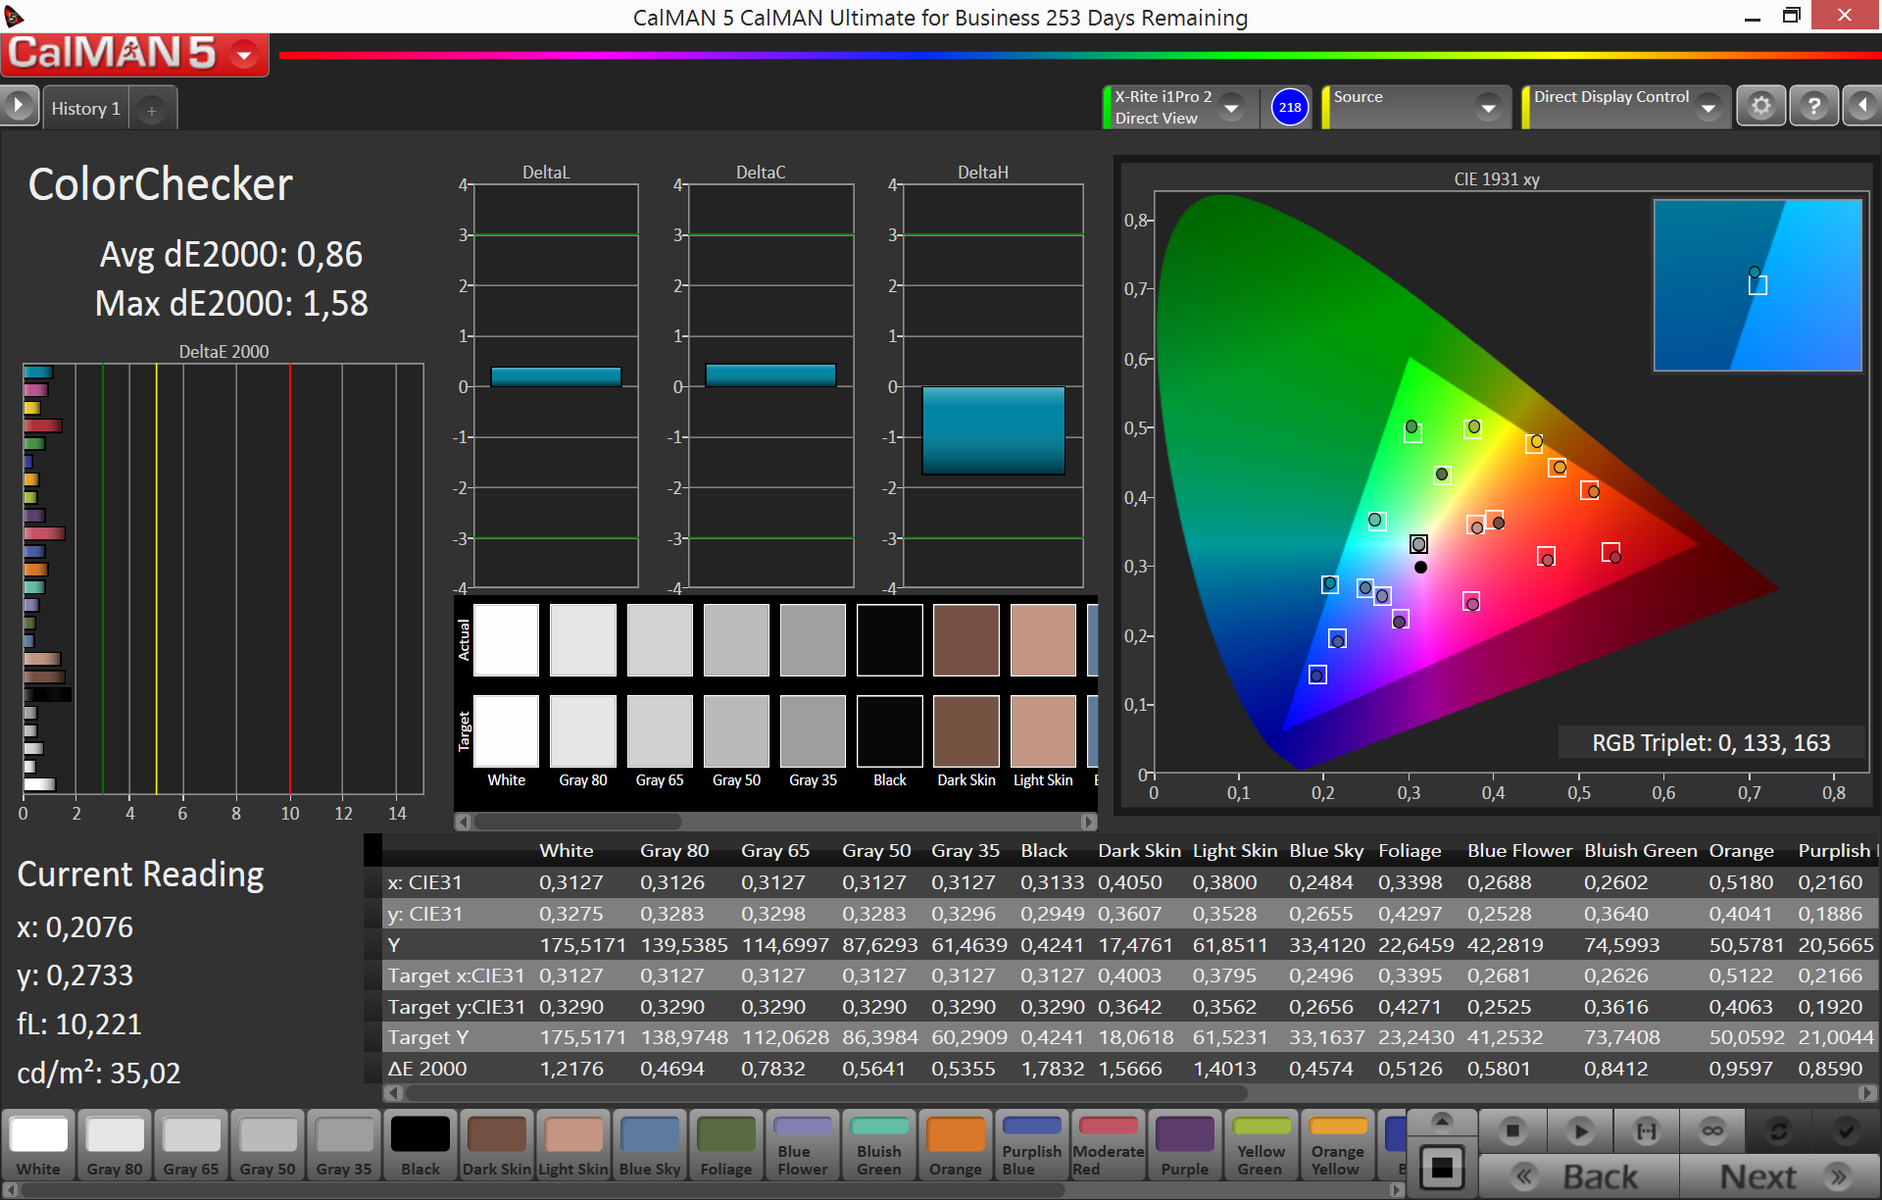Expand the X-Rite i1Pro 2 meter dropdown

tap(1232, 107)
